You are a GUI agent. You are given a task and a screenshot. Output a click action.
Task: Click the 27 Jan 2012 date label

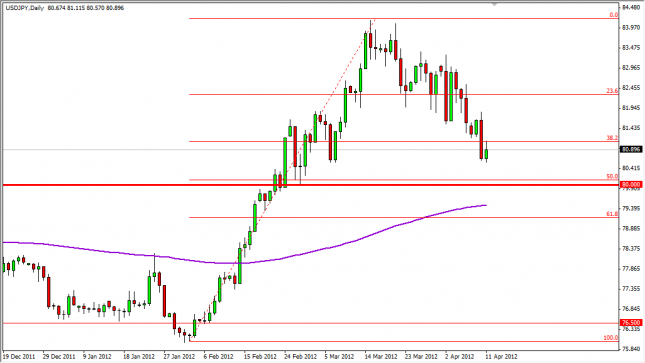point(179,356)
